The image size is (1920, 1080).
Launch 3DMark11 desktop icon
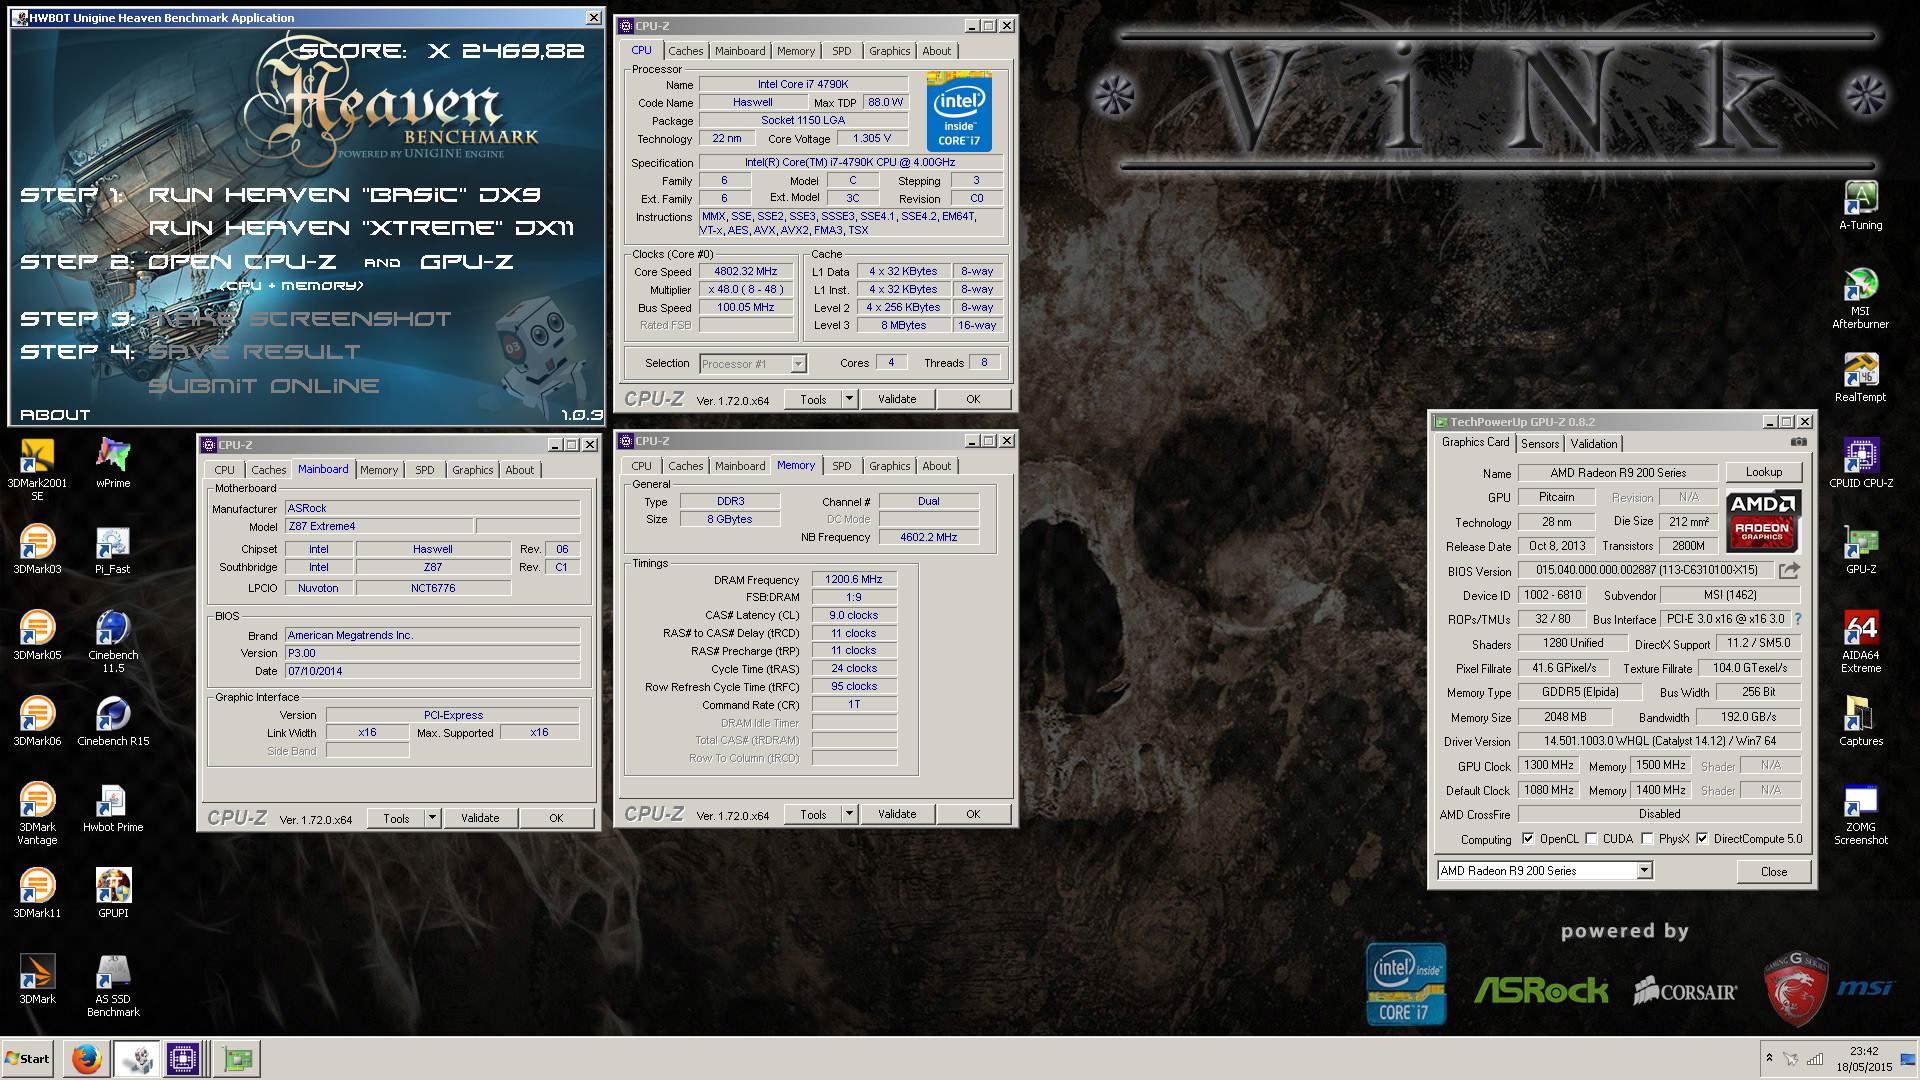[x=37, y=893]
